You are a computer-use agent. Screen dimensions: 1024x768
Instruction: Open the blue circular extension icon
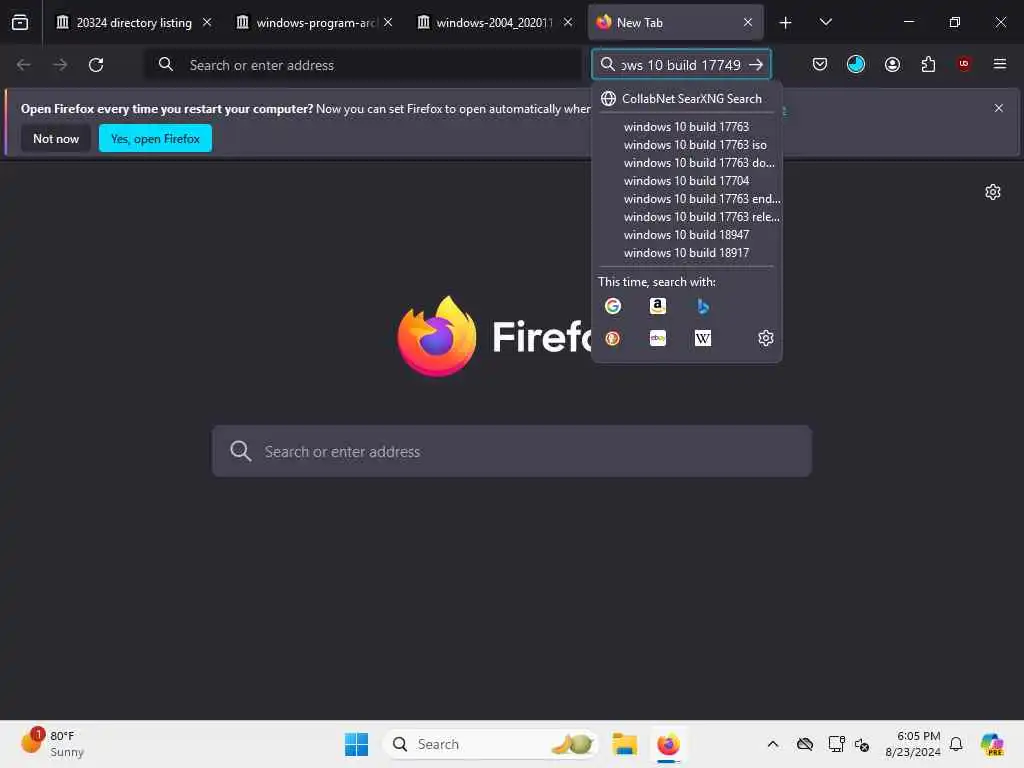[x=856, y=64]
